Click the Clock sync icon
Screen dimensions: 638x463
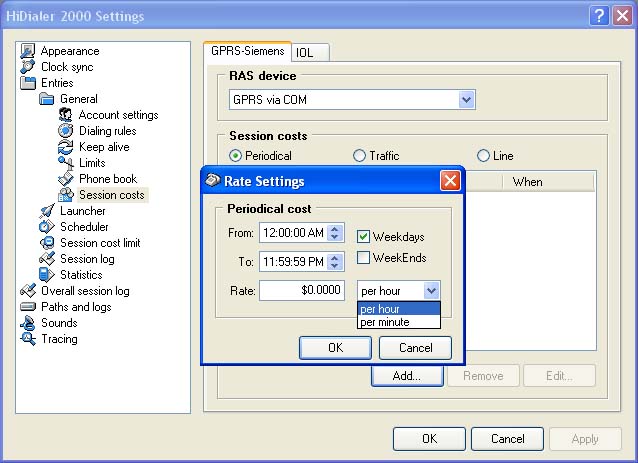click(28, 67)
